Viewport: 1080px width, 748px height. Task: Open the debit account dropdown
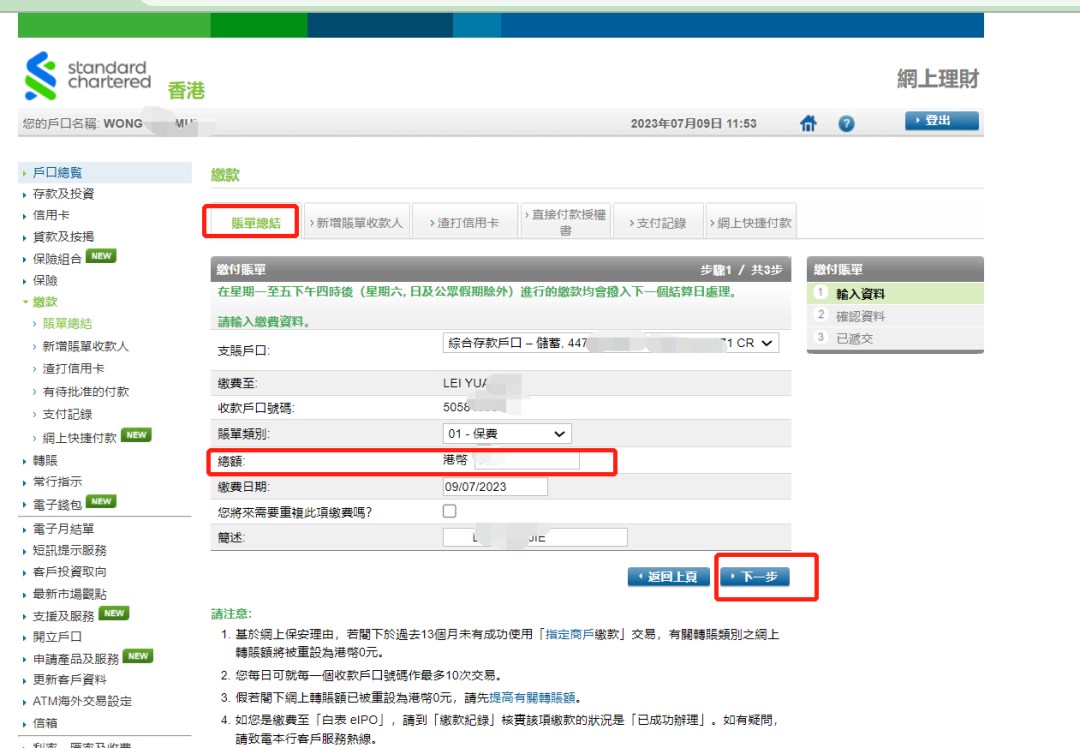click(610, 343)
